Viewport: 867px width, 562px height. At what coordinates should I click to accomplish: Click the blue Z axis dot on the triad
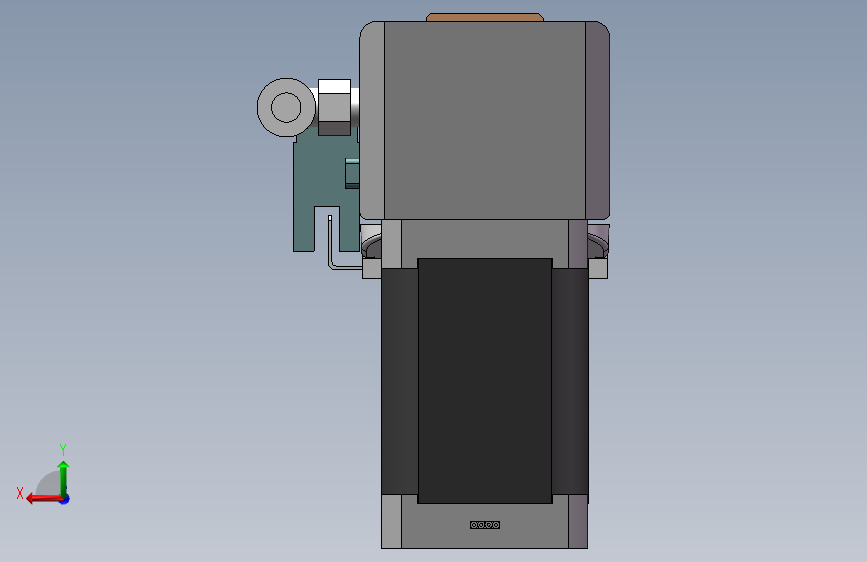point(65,499)
